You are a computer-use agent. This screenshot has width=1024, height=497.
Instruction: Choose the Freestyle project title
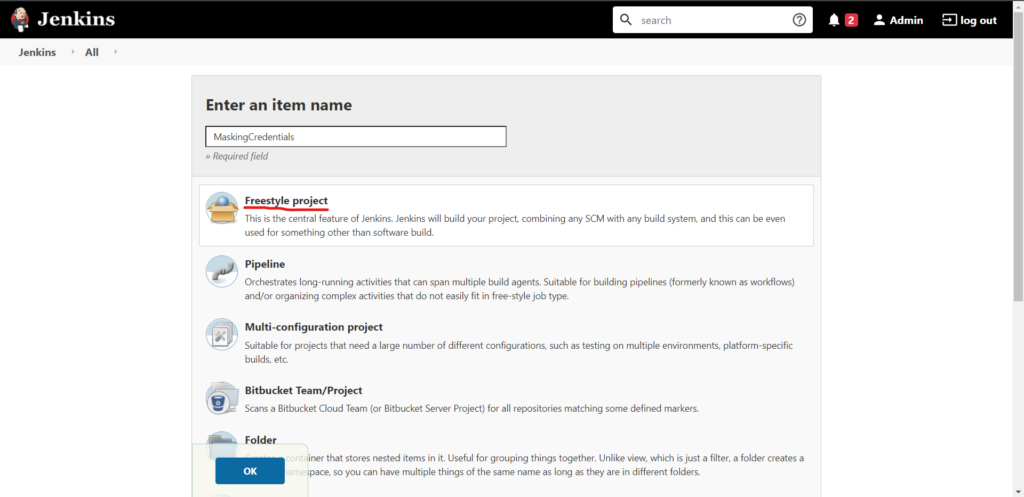click(286, 200)
